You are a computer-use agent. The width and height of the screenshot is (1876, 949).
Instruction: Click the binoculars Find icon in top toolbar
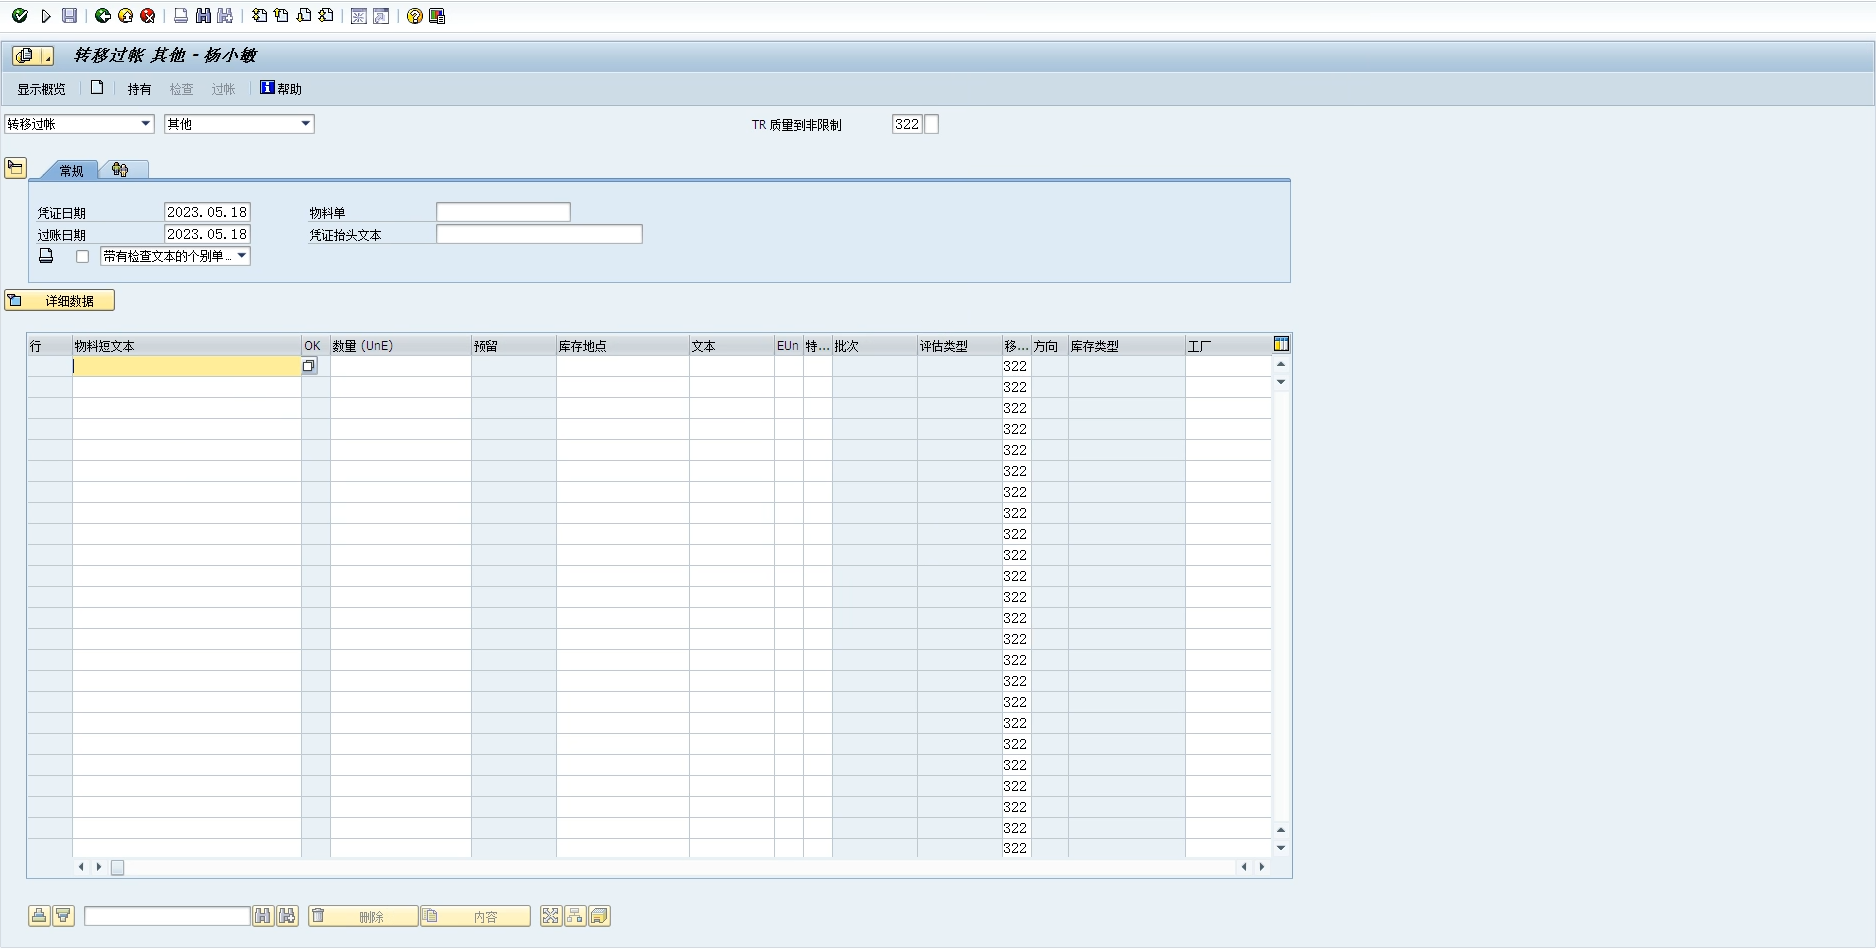coord(203,16)
